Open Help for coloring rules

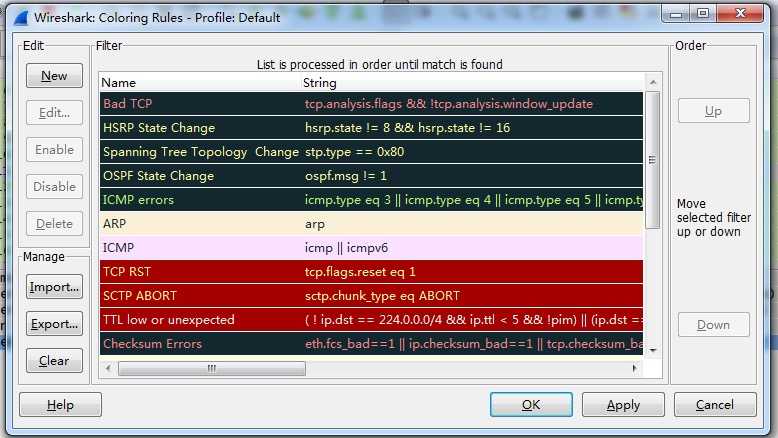click(x=60, y=405)
